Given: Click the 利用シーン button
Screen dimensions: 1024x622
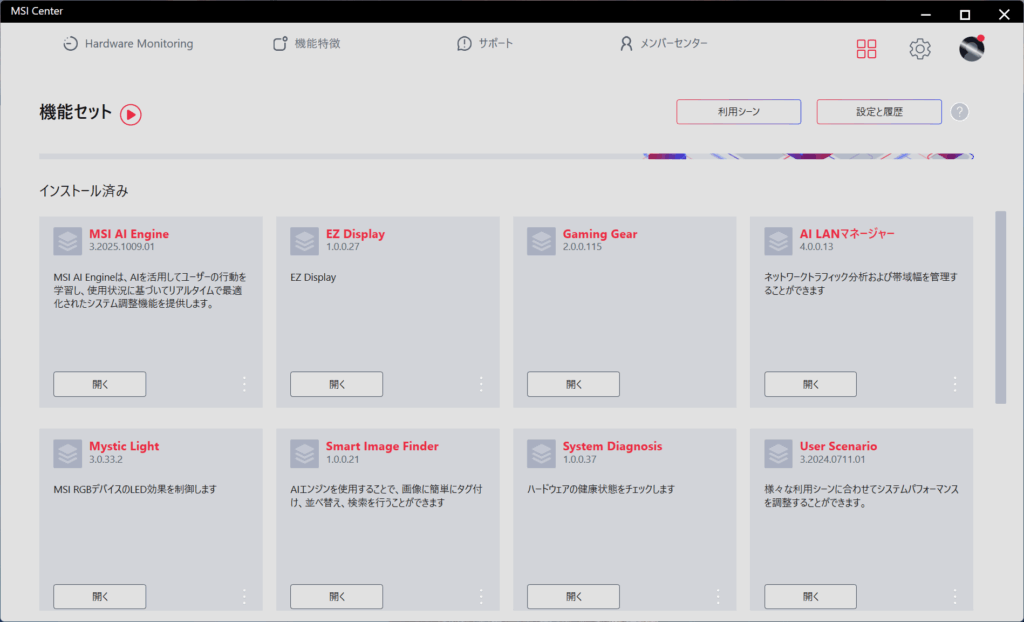Looking at the screenshot, I should (x=739, y=112).
